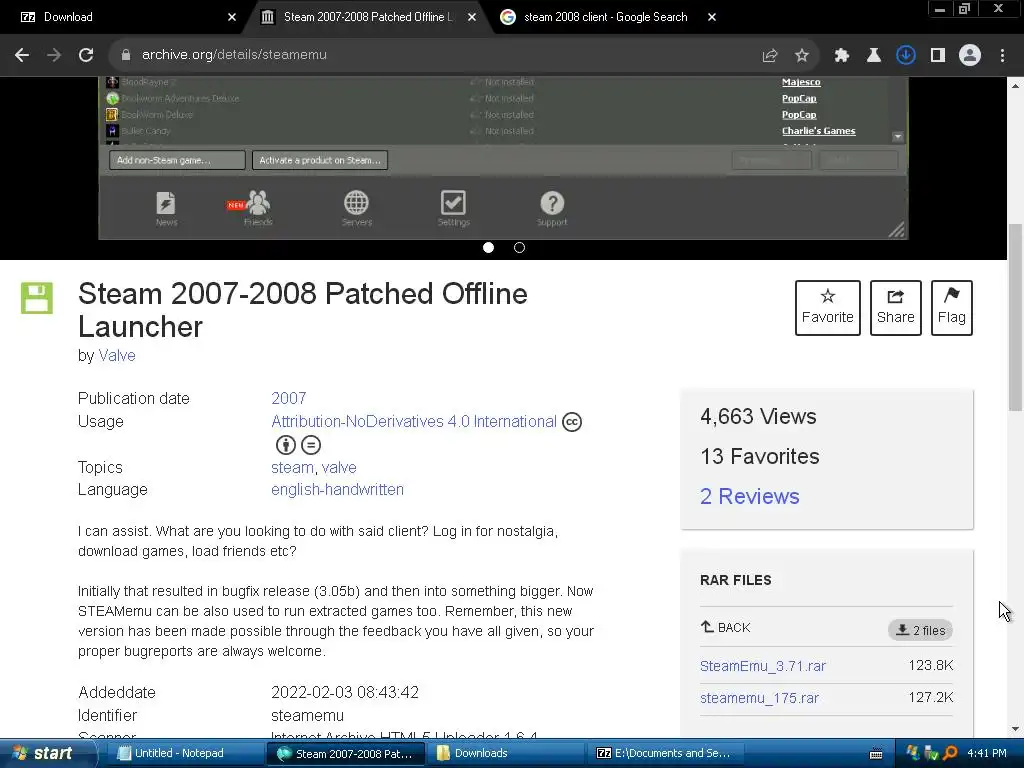Open the share-page icon in the address bar
Viewport: 1024px width, 768px height.
(770, 56)
